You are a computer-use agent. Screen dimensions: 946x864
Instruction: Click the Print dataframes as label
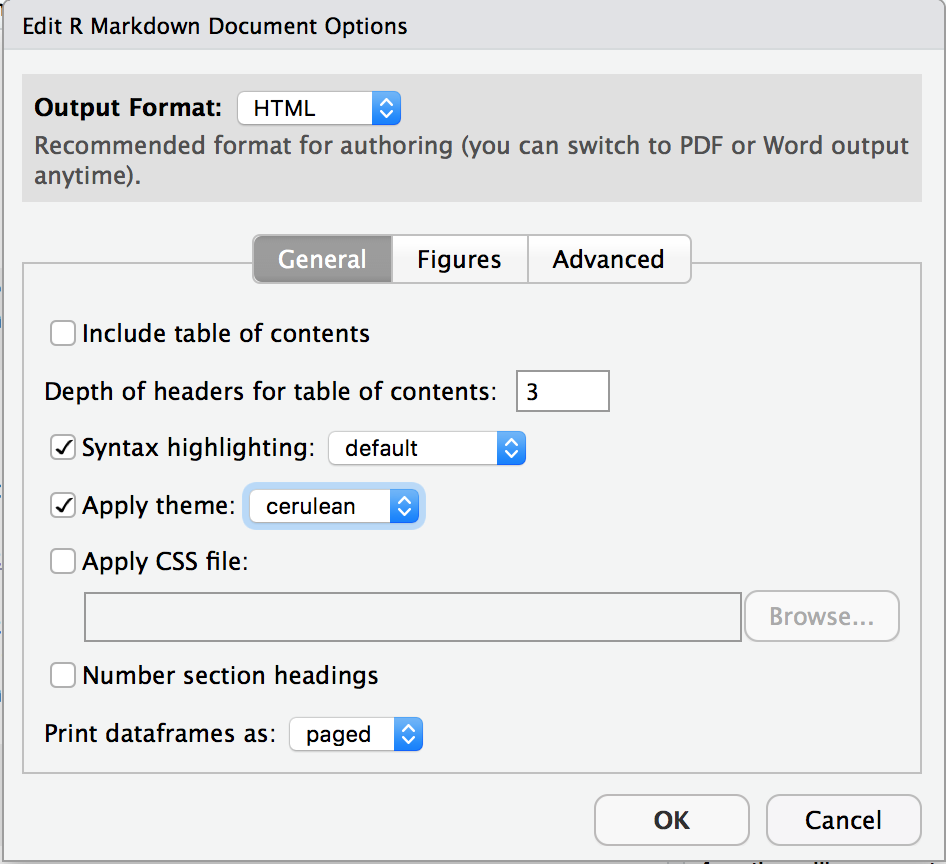click(160, 734)
